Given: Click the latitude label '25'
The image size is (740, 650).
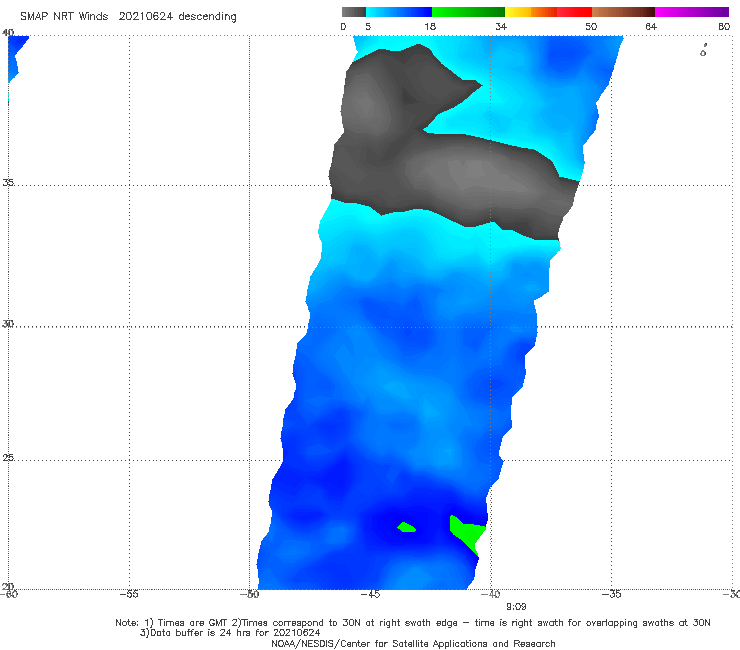Looking at the screenshot, I should click(8, 457).
